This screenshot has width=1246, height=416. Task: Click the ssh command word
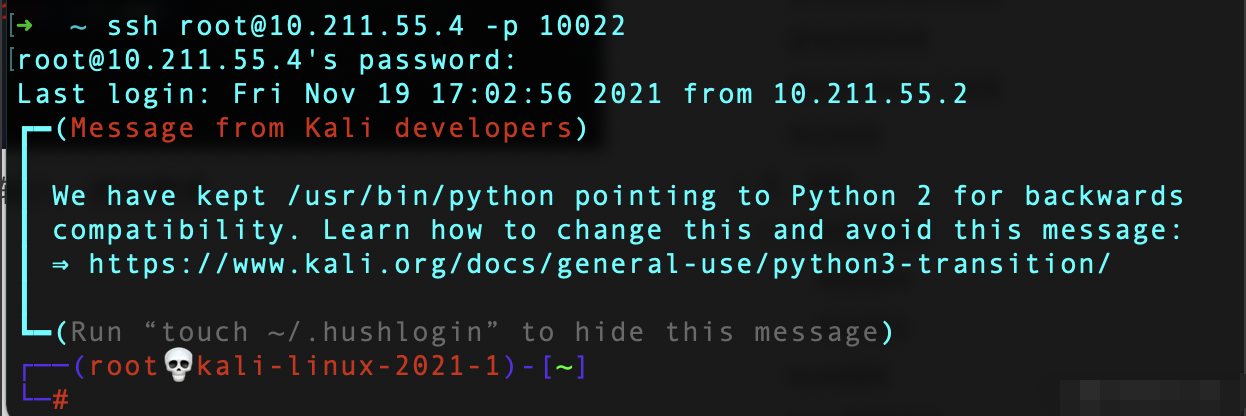tap(132, 26)
